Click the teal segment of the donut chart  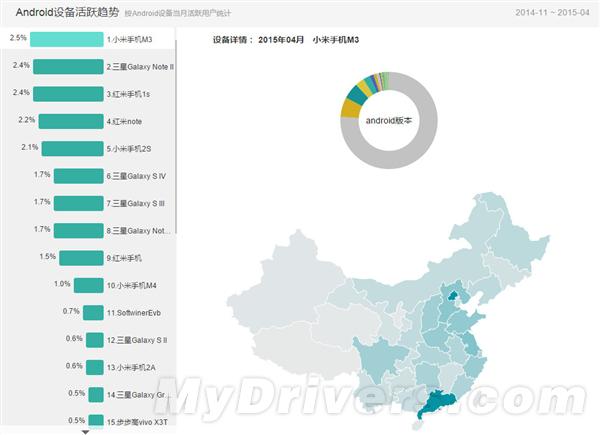(357, 95)
